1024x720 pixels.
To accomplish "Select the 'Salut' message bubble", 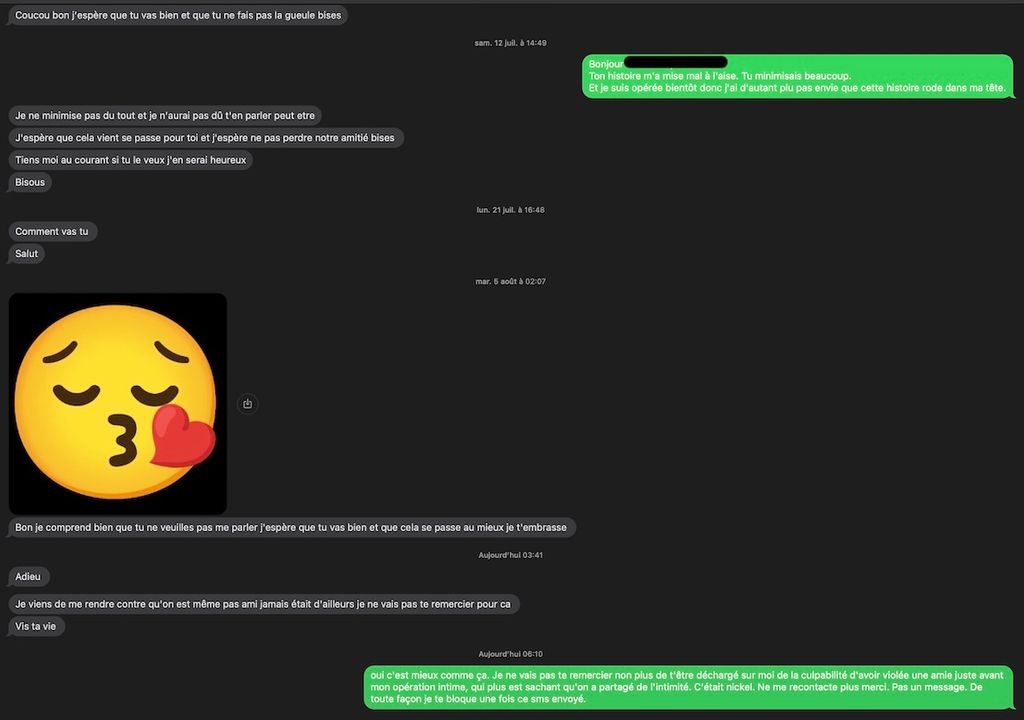I will coord(27,254).
